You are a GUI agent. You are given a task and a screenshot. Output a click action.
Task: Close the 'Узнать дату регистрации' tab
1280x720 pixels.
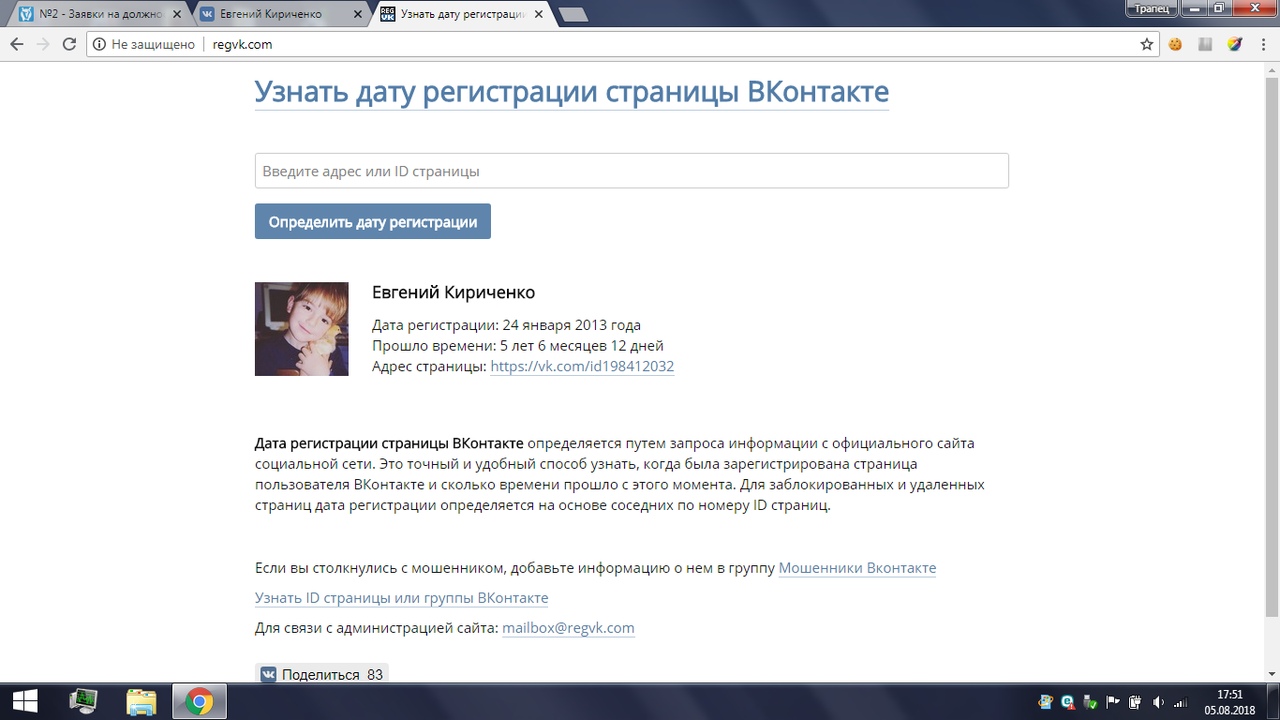click(x=536, y=15)
